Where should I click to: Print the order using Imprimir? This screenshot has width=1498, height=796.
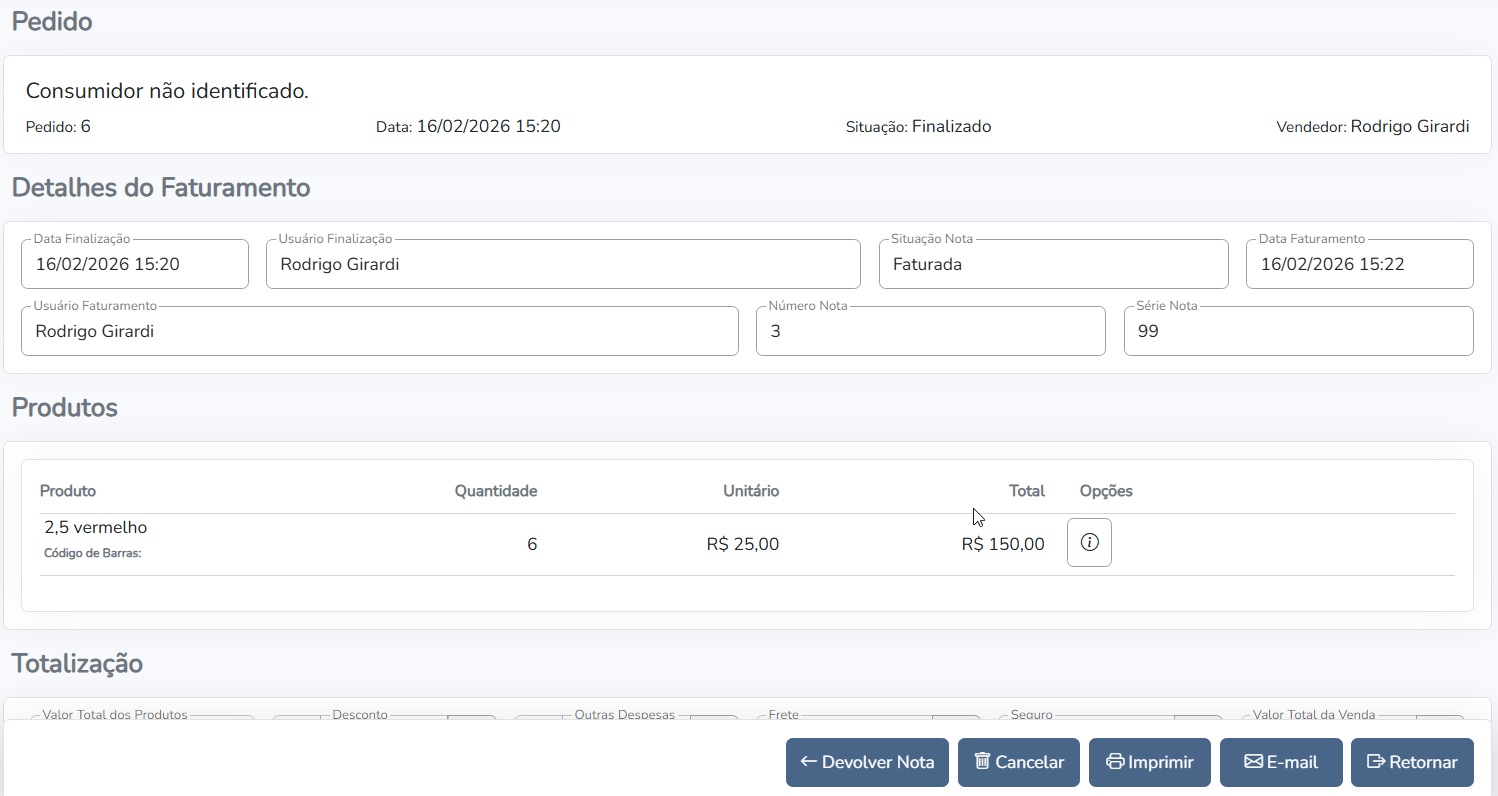(x=1149, y=762)
